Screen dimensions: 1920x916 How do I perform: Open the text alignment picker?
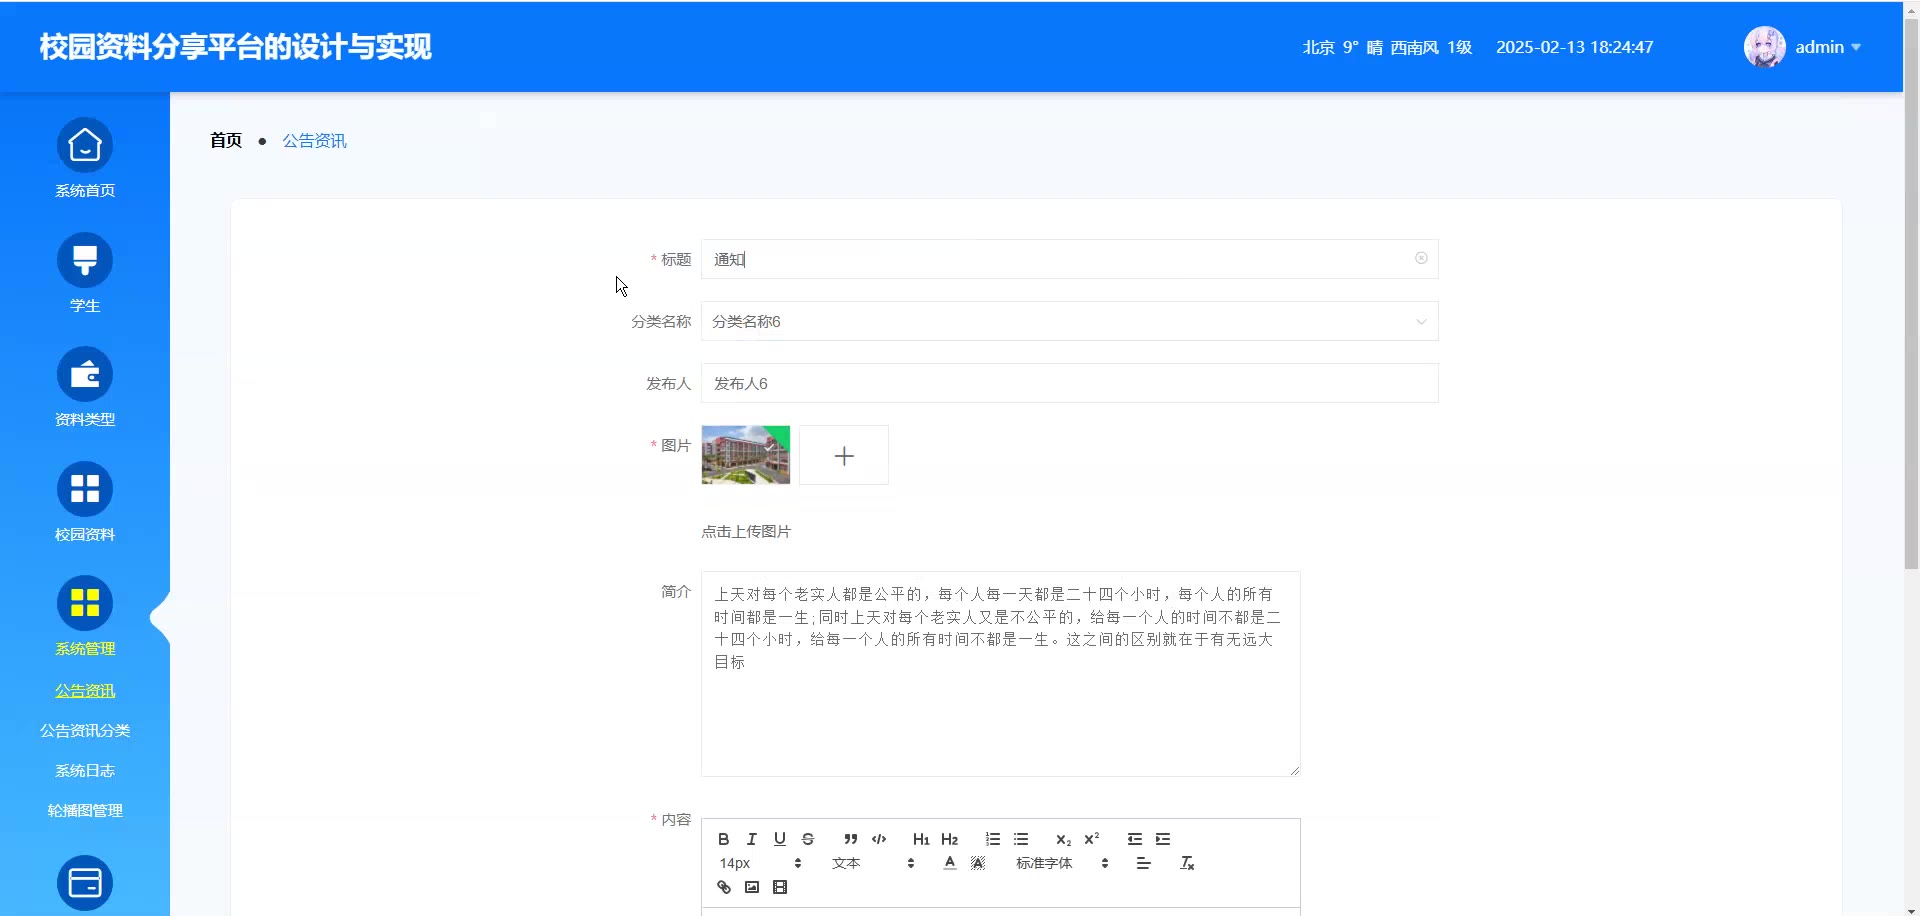tap(1144, 863)
